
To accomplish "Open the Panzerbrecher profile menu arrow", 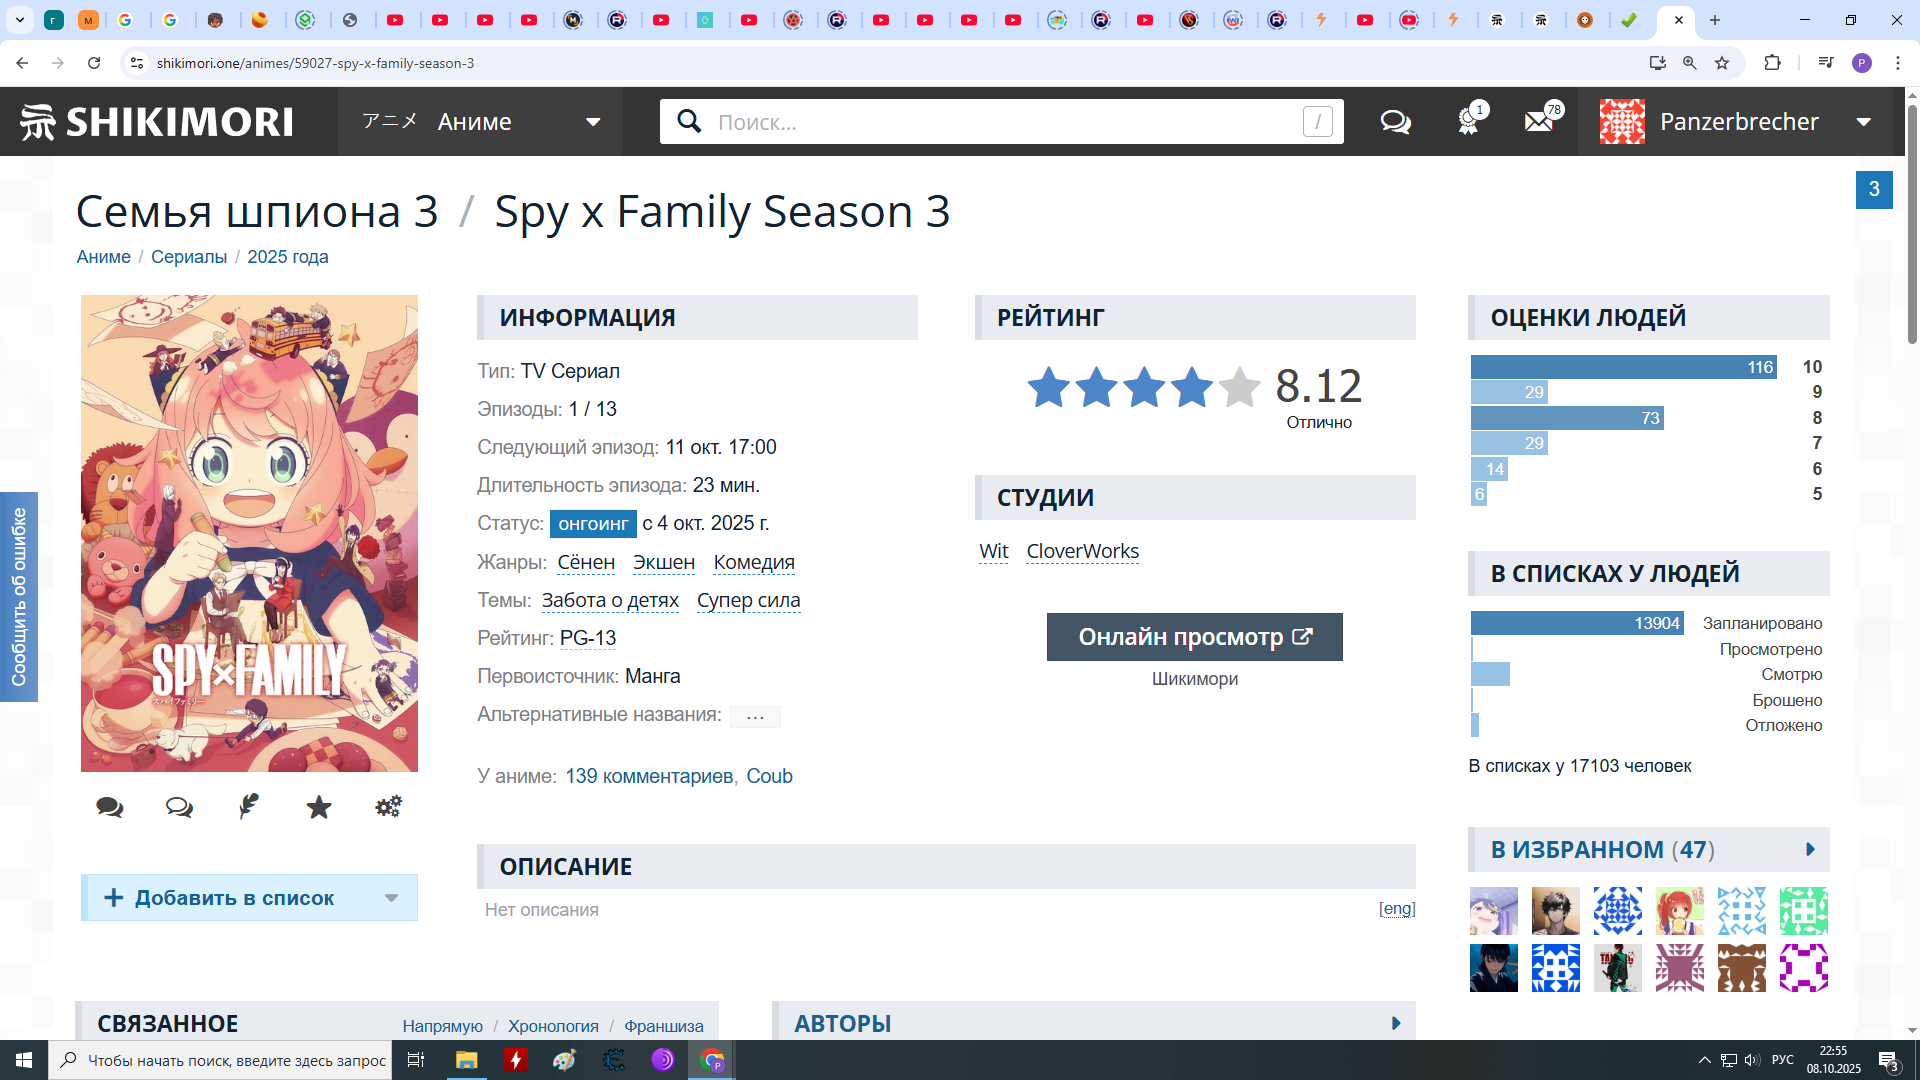I will [1863, 122].
